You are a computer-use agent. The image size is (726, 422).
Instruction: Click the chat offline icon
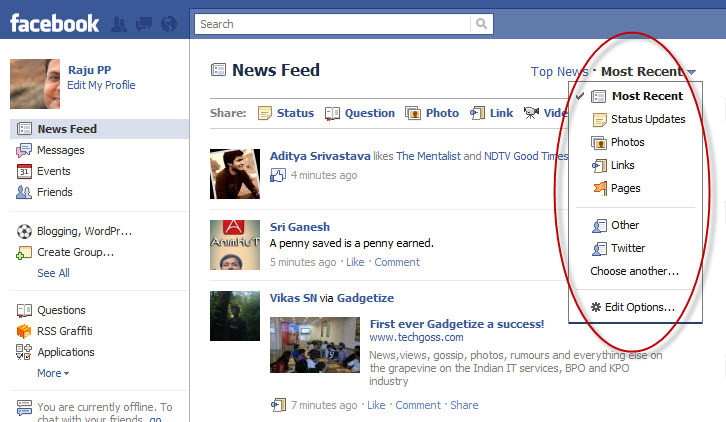click(24, 408)
